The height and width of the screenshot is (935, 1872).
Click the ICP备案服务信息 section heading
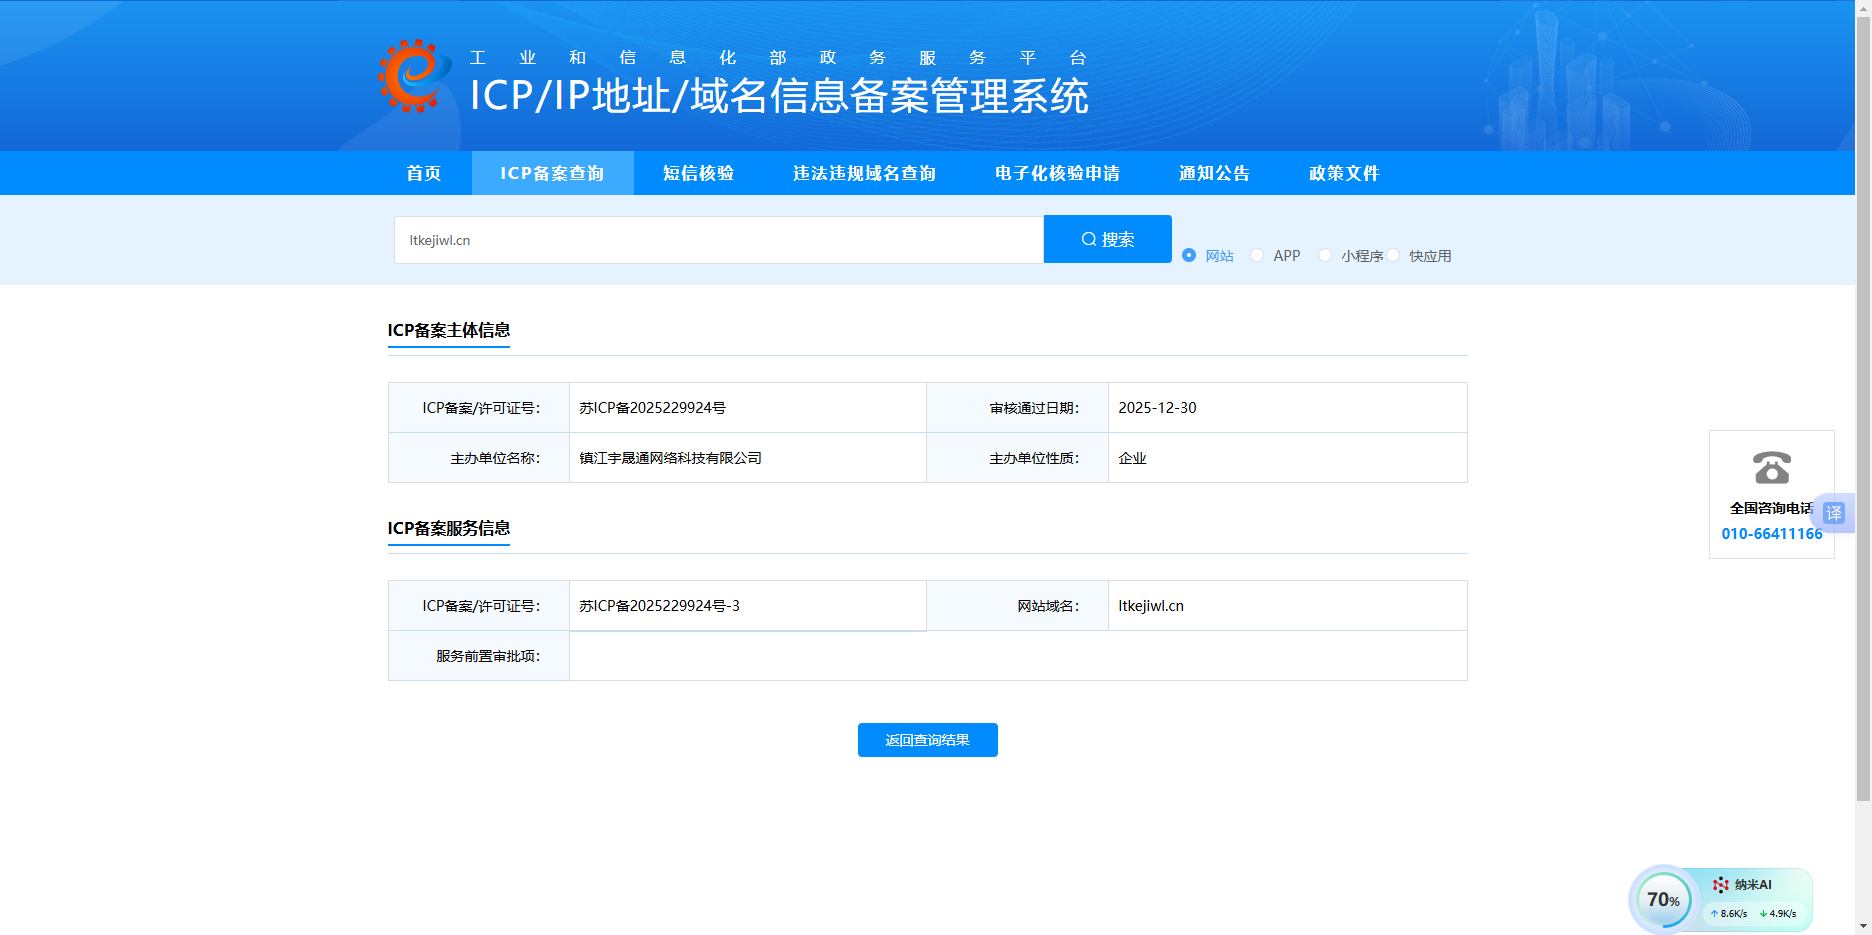click(x=449, y=528)
